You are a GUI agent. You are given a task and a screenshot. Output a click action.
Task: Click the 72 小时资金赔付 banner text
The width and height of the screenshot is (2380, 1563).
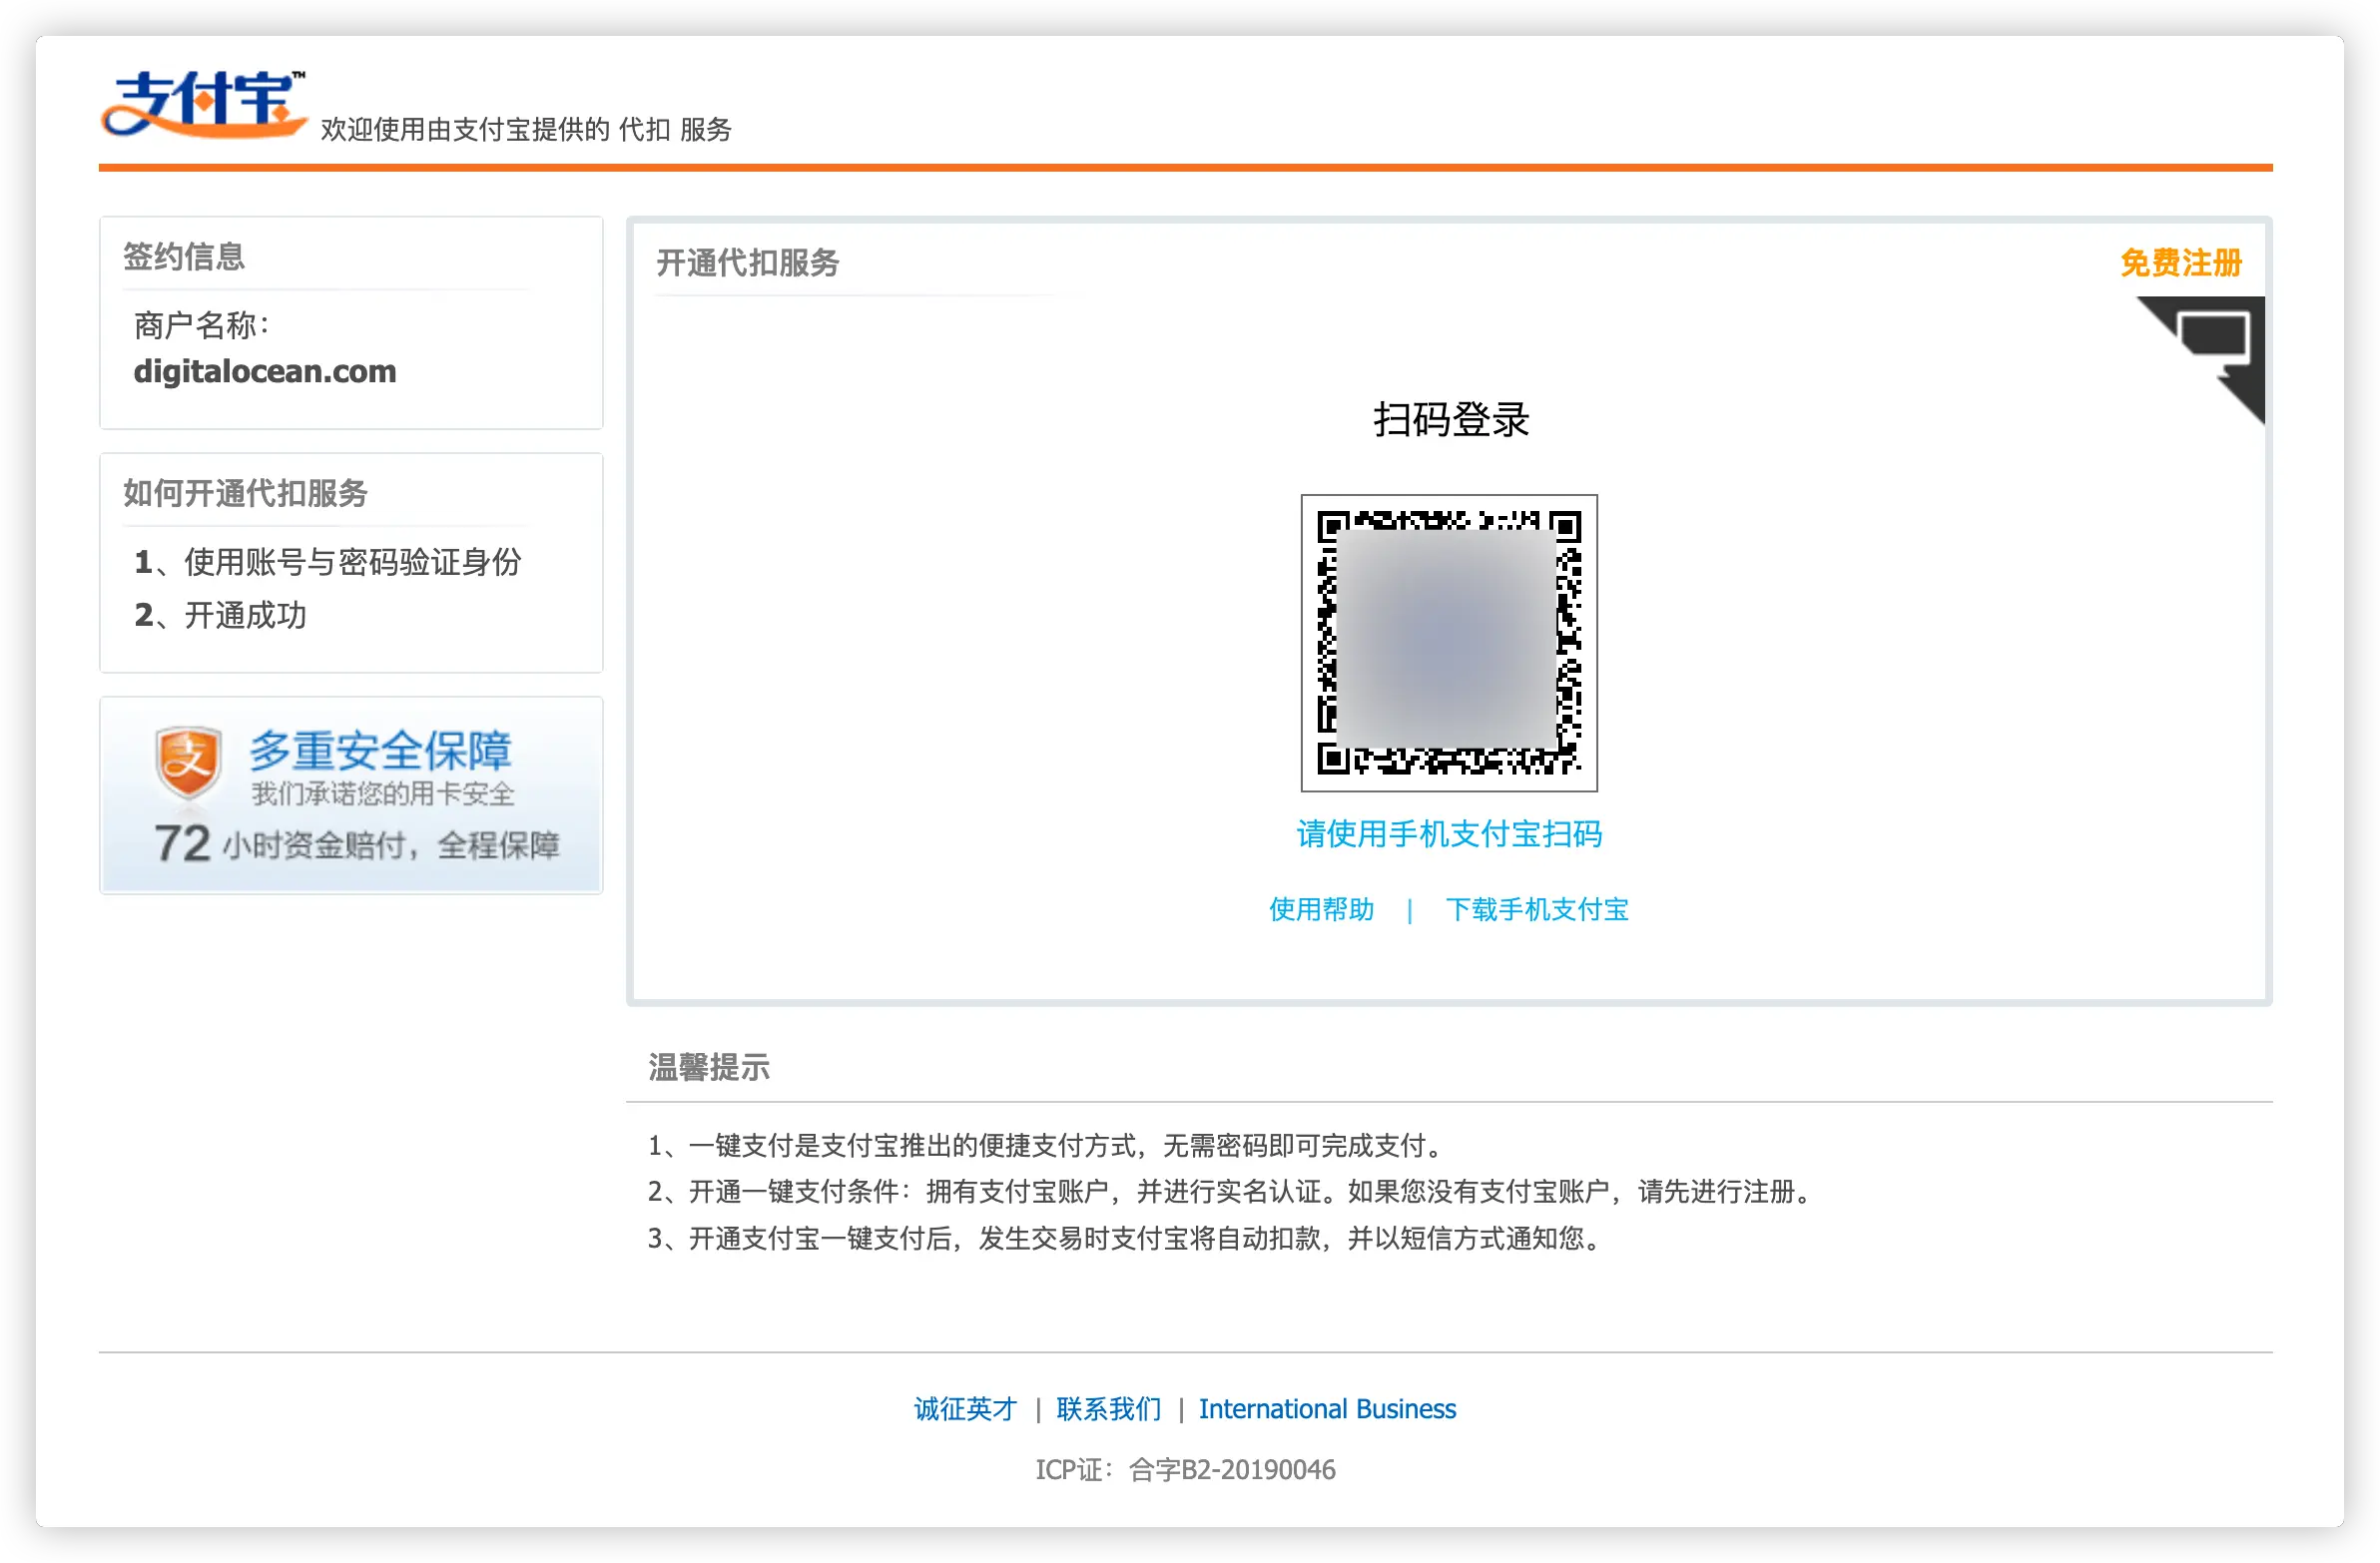tap(356, 844)
